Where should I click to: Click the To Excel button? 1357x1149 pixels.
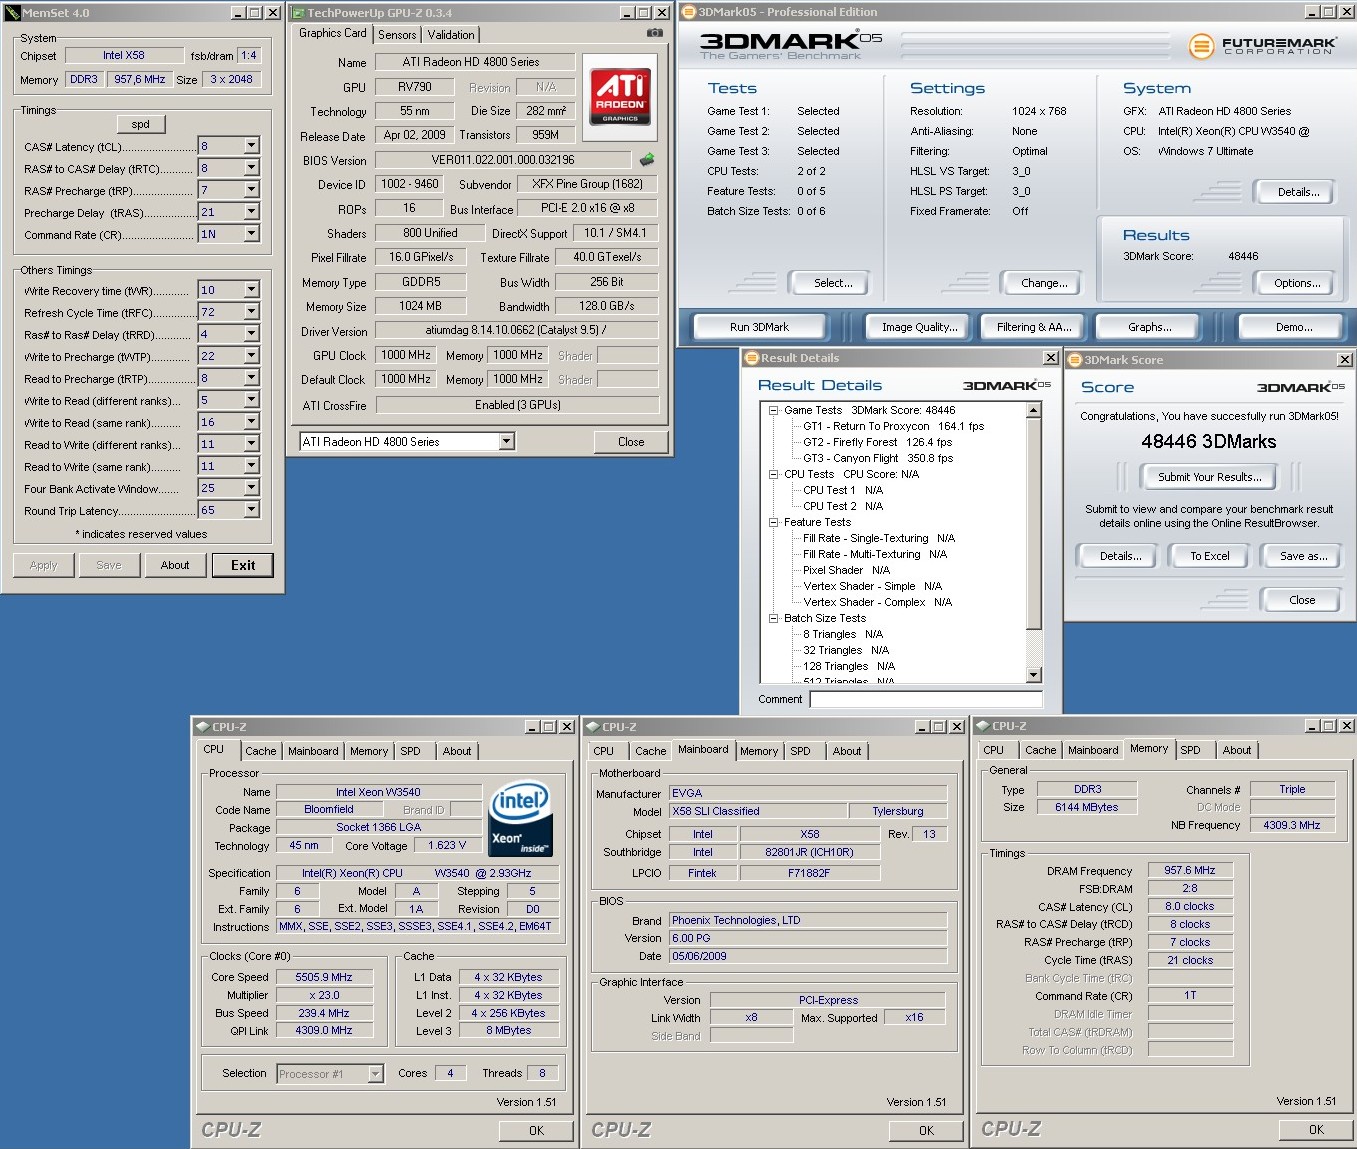point(1209,556)
